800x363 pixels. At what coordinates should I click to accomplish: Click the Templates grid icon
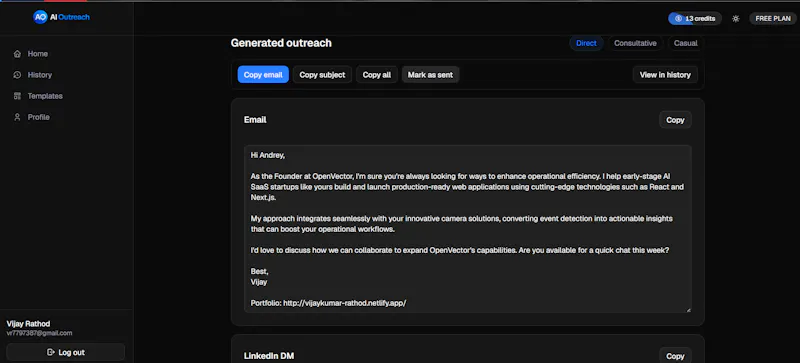click(17, 96)
